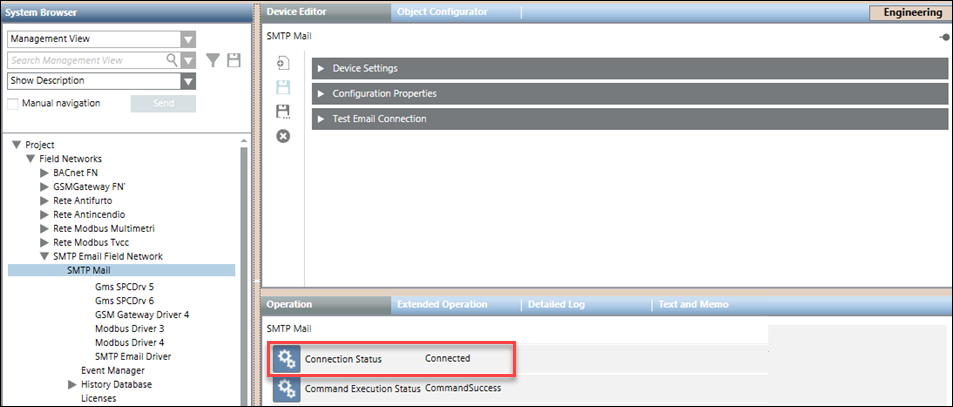Select SMTP Email Driver in the tree
This screenshot has width=953, height=407.
pyautogui.click(x=132, y=356)
